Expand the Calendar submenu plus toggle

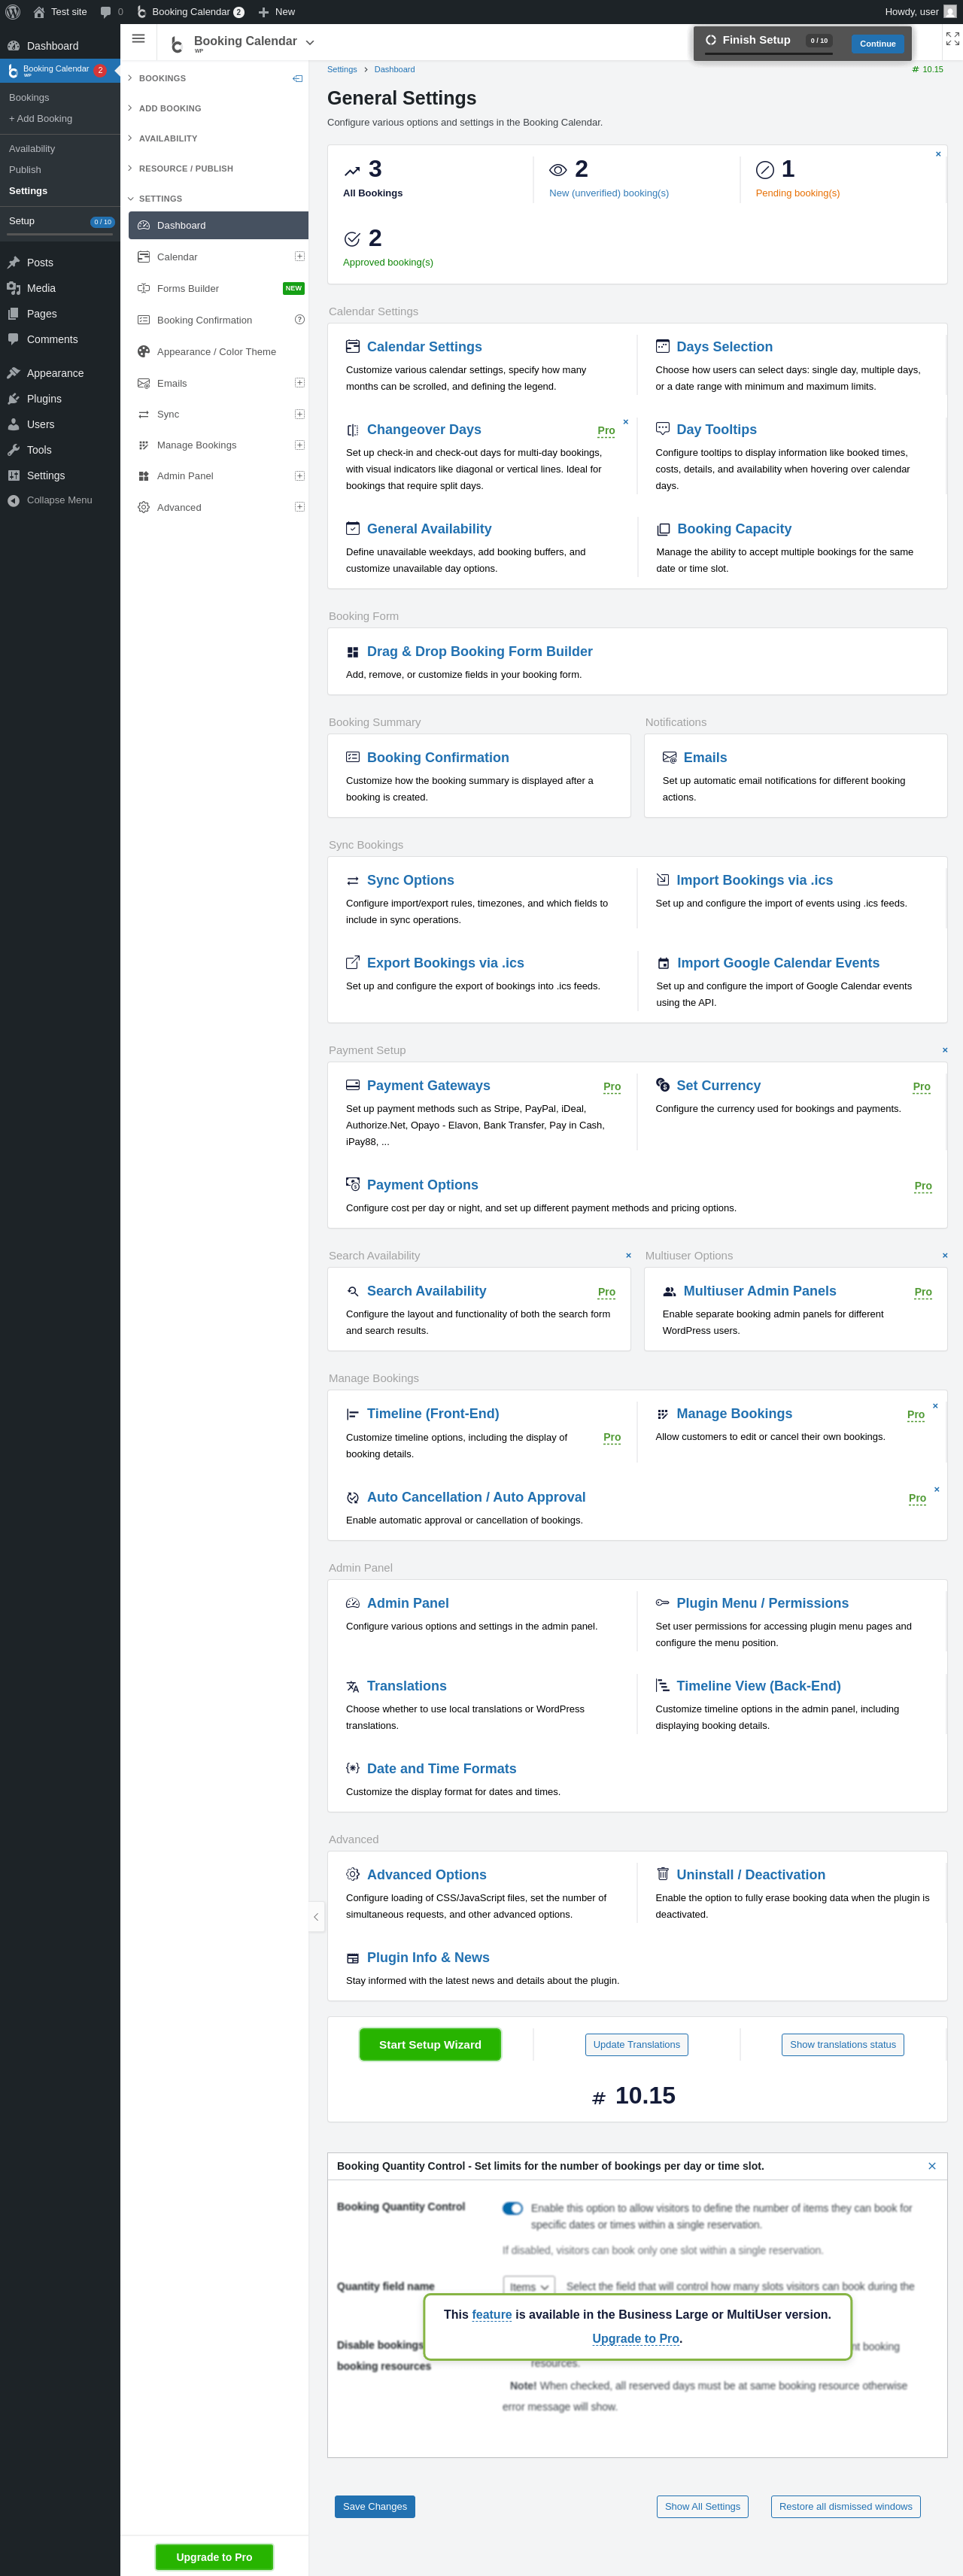click(299, 257)
